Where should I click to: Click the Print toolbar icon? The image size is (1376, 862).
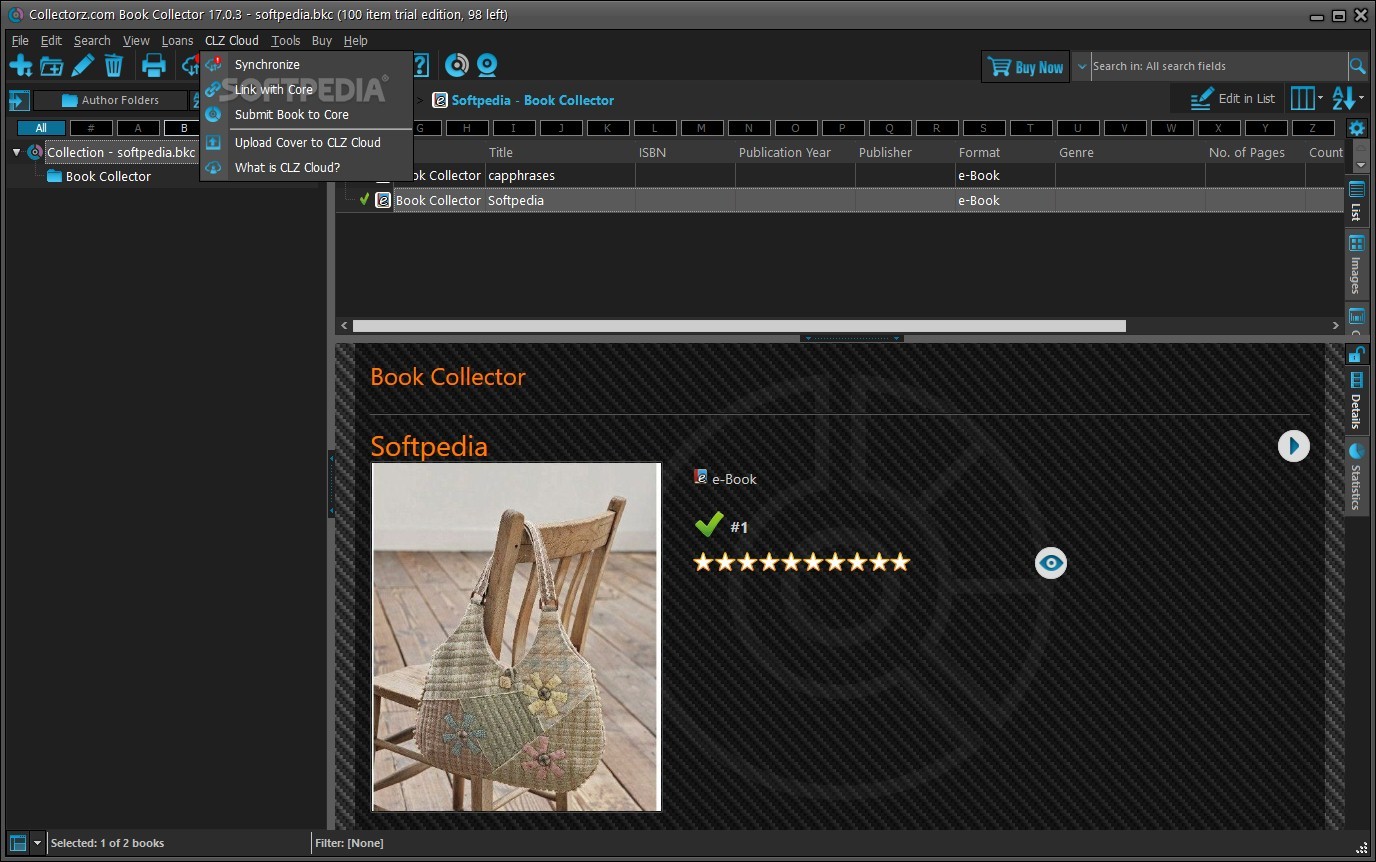pyautogui.click(x=153, y=66)
